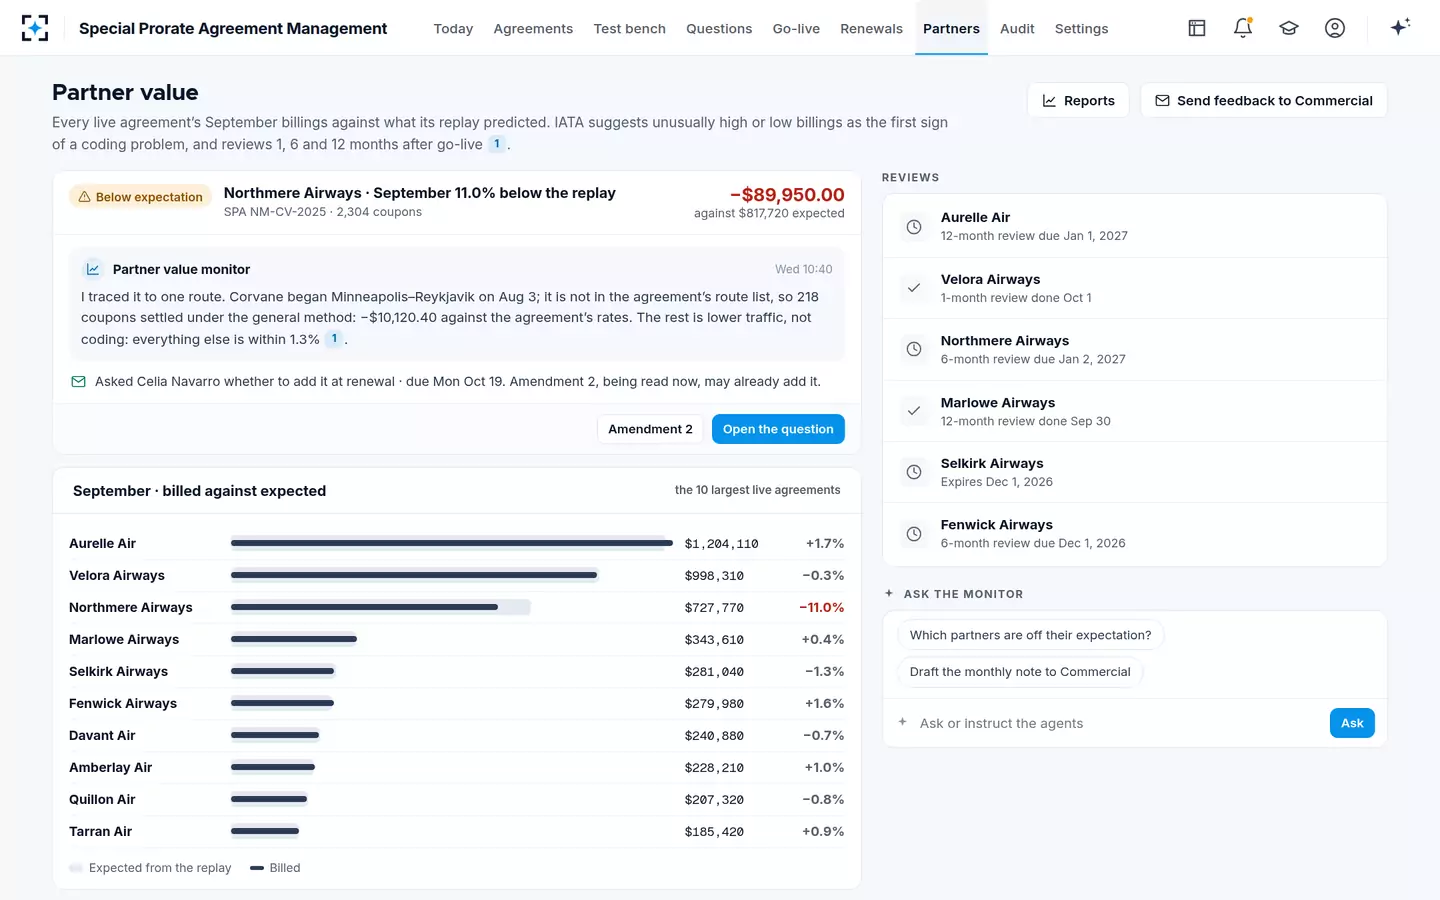Image resolution: width=1440 pixels, height=900 pixels.
Task: Open the layout panel icon
Action: [1197, 28]
